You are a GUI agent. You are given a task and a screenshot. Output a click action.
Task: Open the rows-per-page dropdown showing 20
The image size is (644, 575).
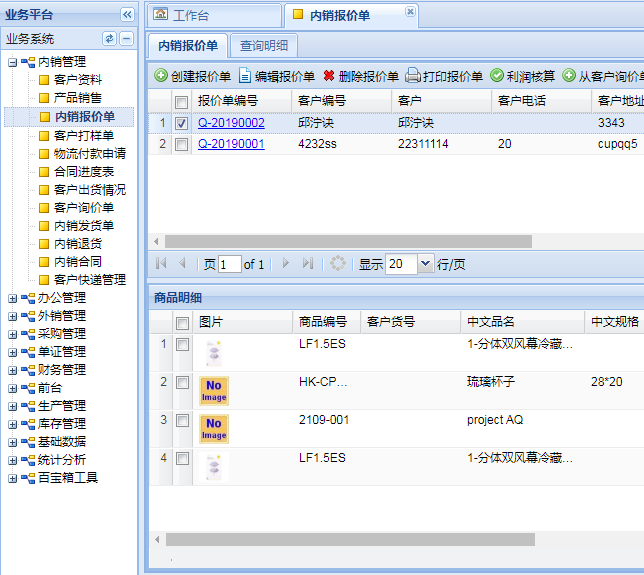425,264
